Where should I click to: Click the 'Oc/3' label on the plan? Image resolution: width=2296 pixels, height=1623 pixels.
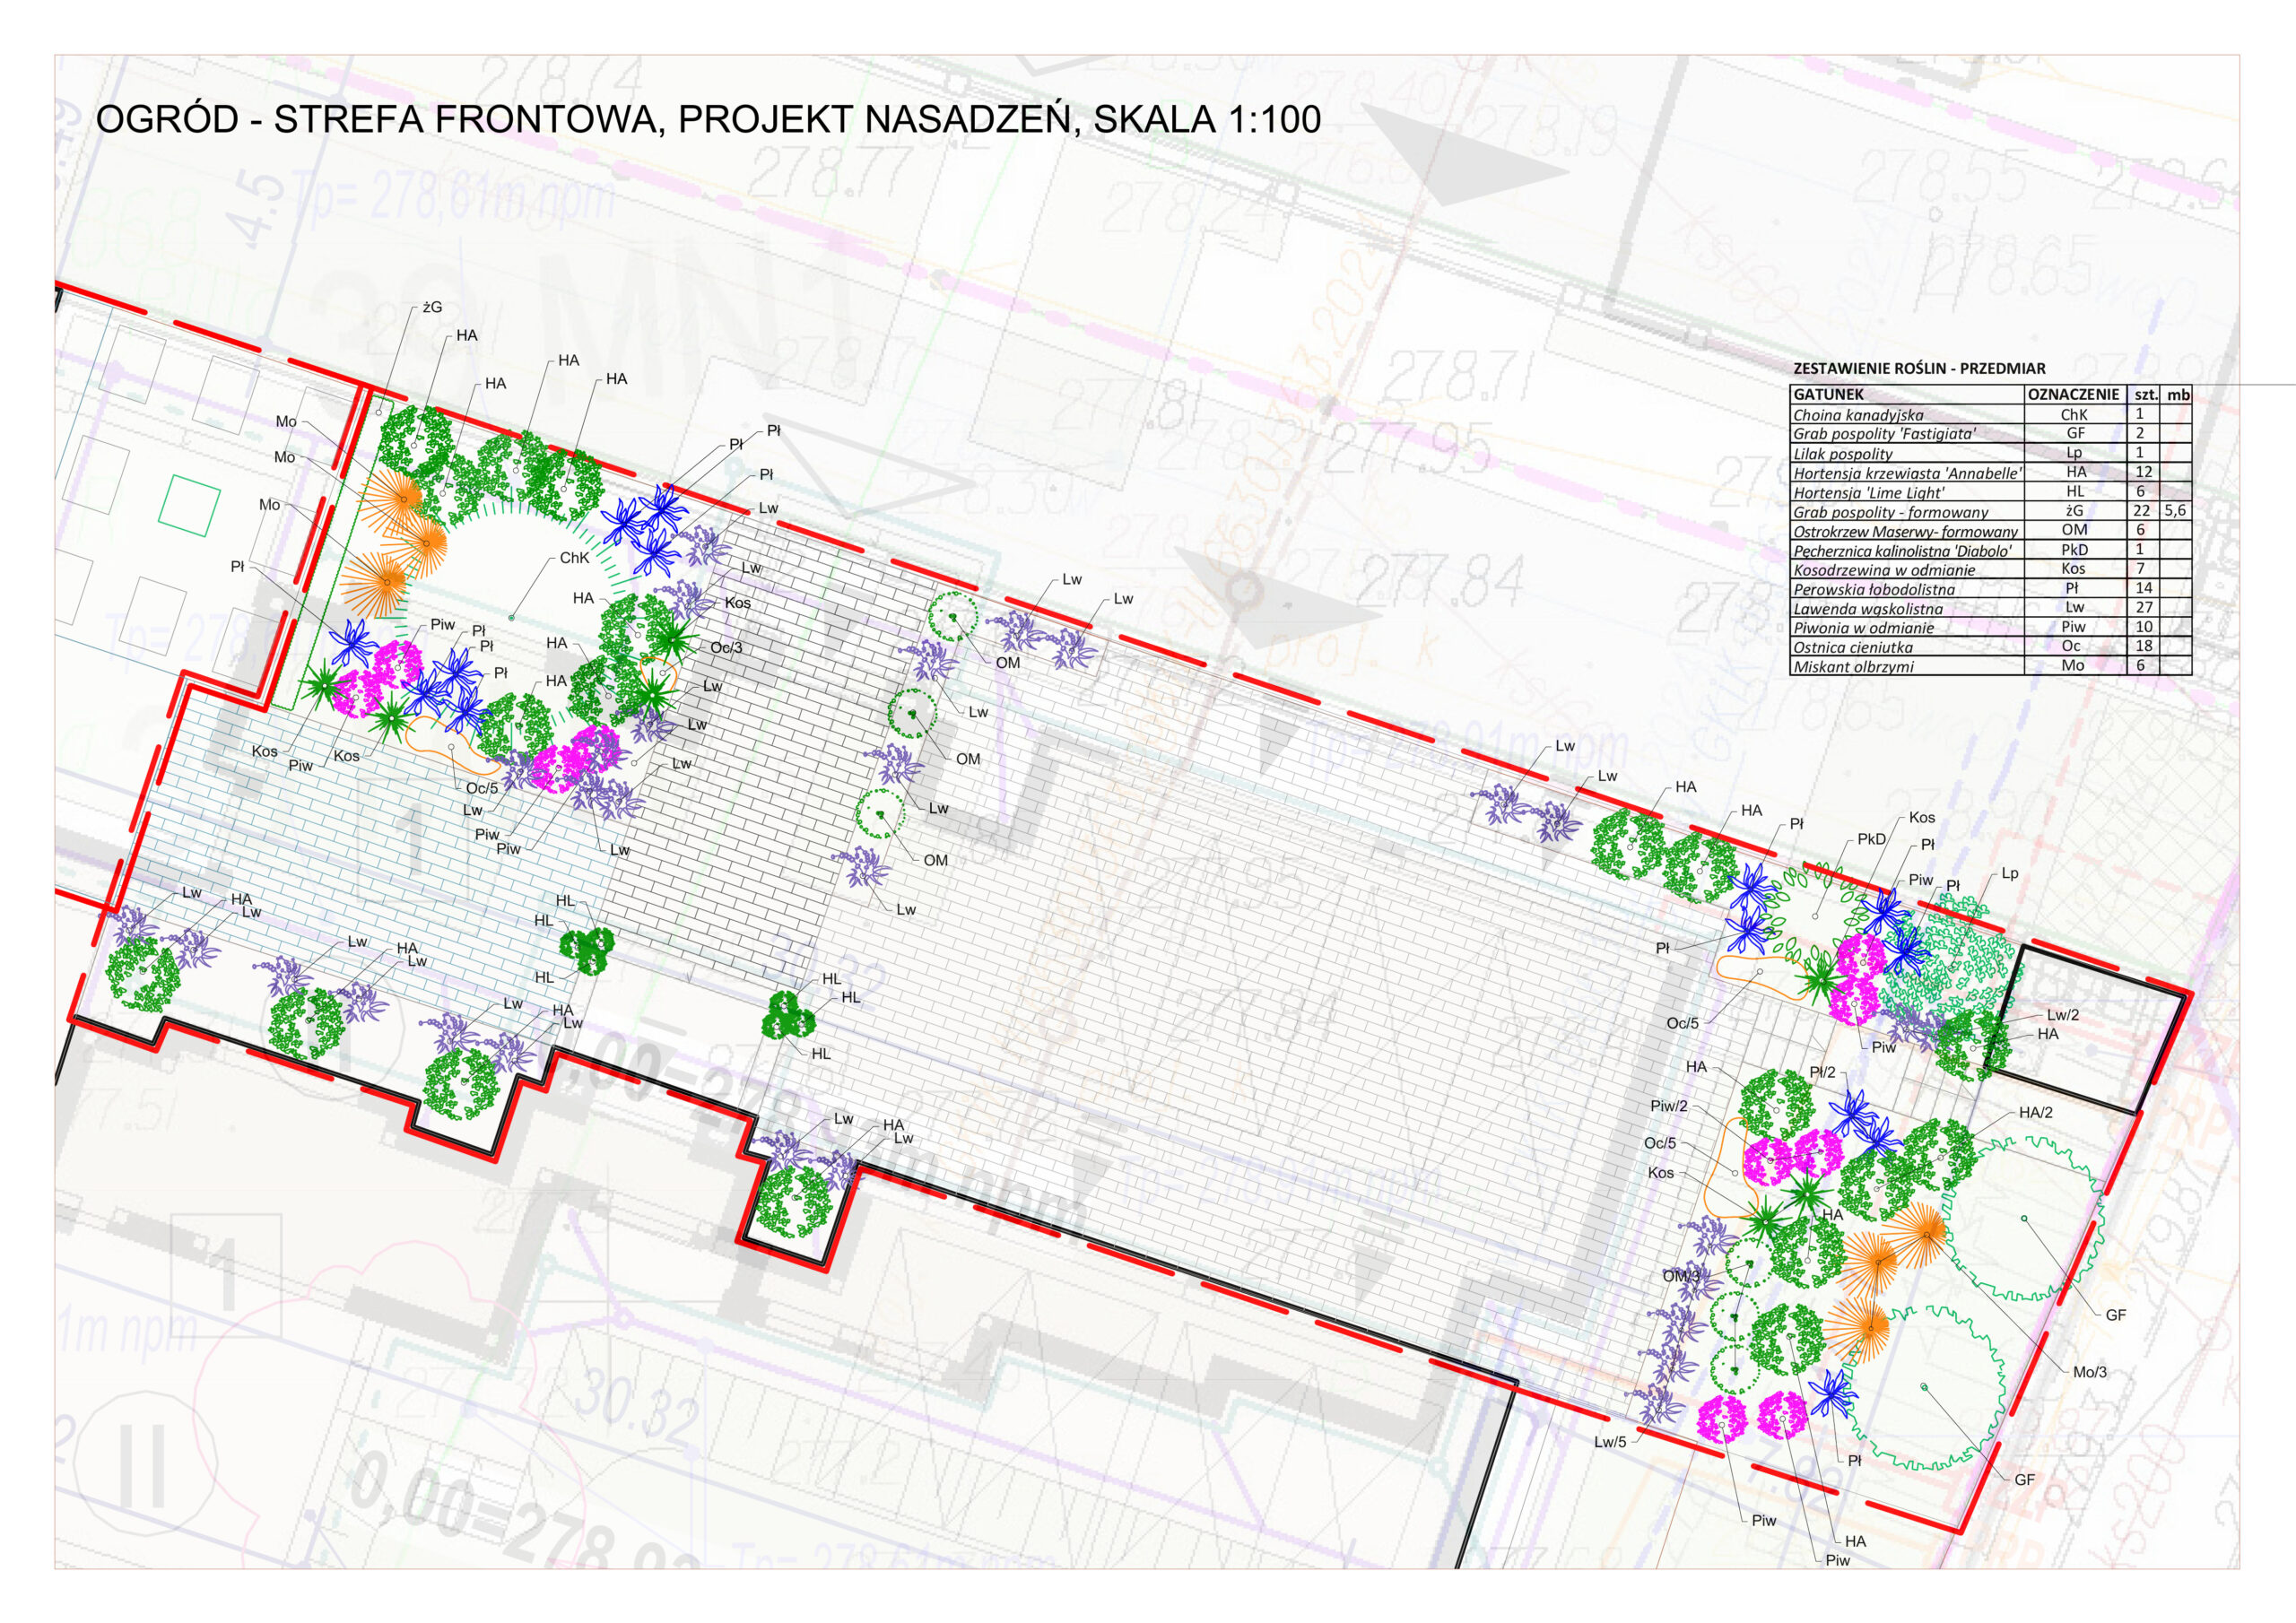coord(726,648)
